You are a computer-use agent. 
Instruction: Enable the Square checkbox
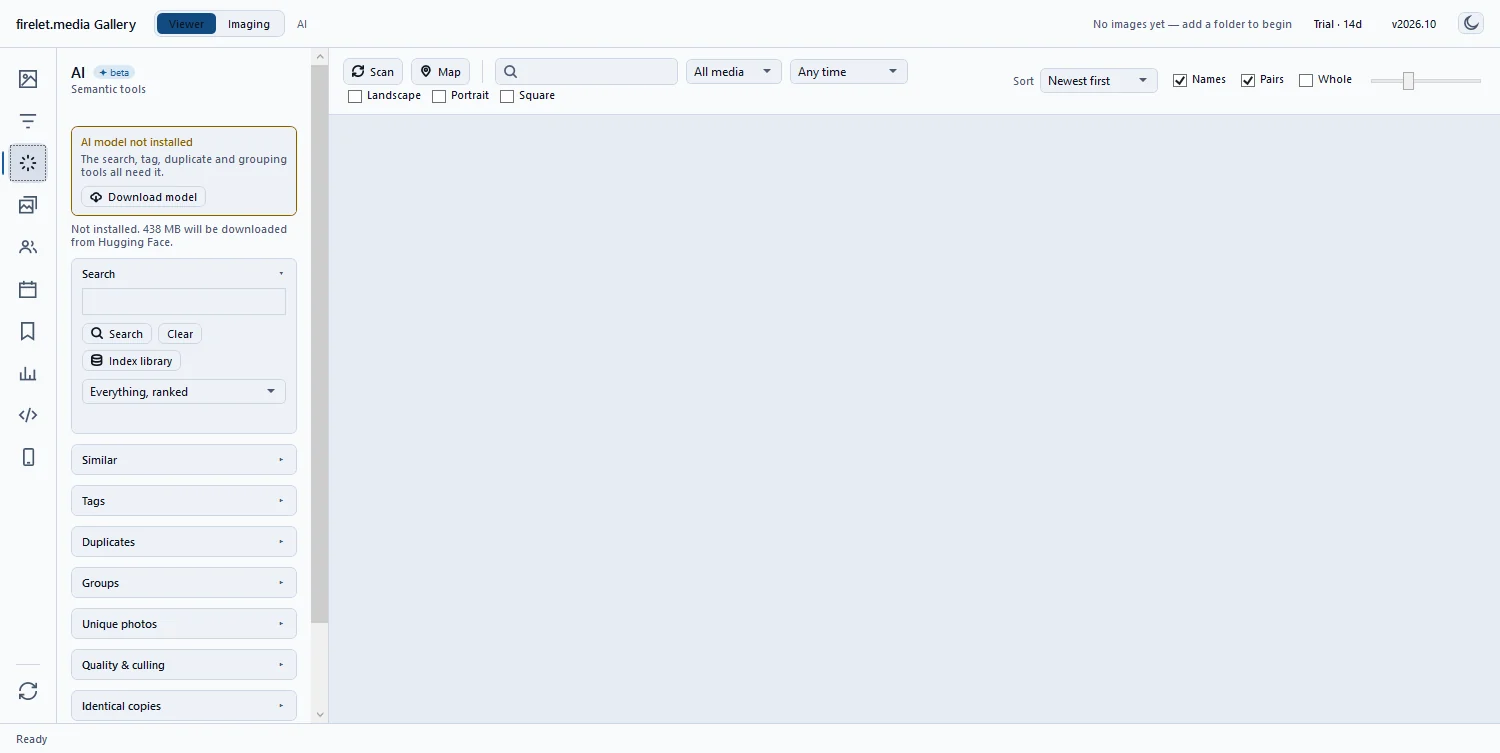coord(507,96)
